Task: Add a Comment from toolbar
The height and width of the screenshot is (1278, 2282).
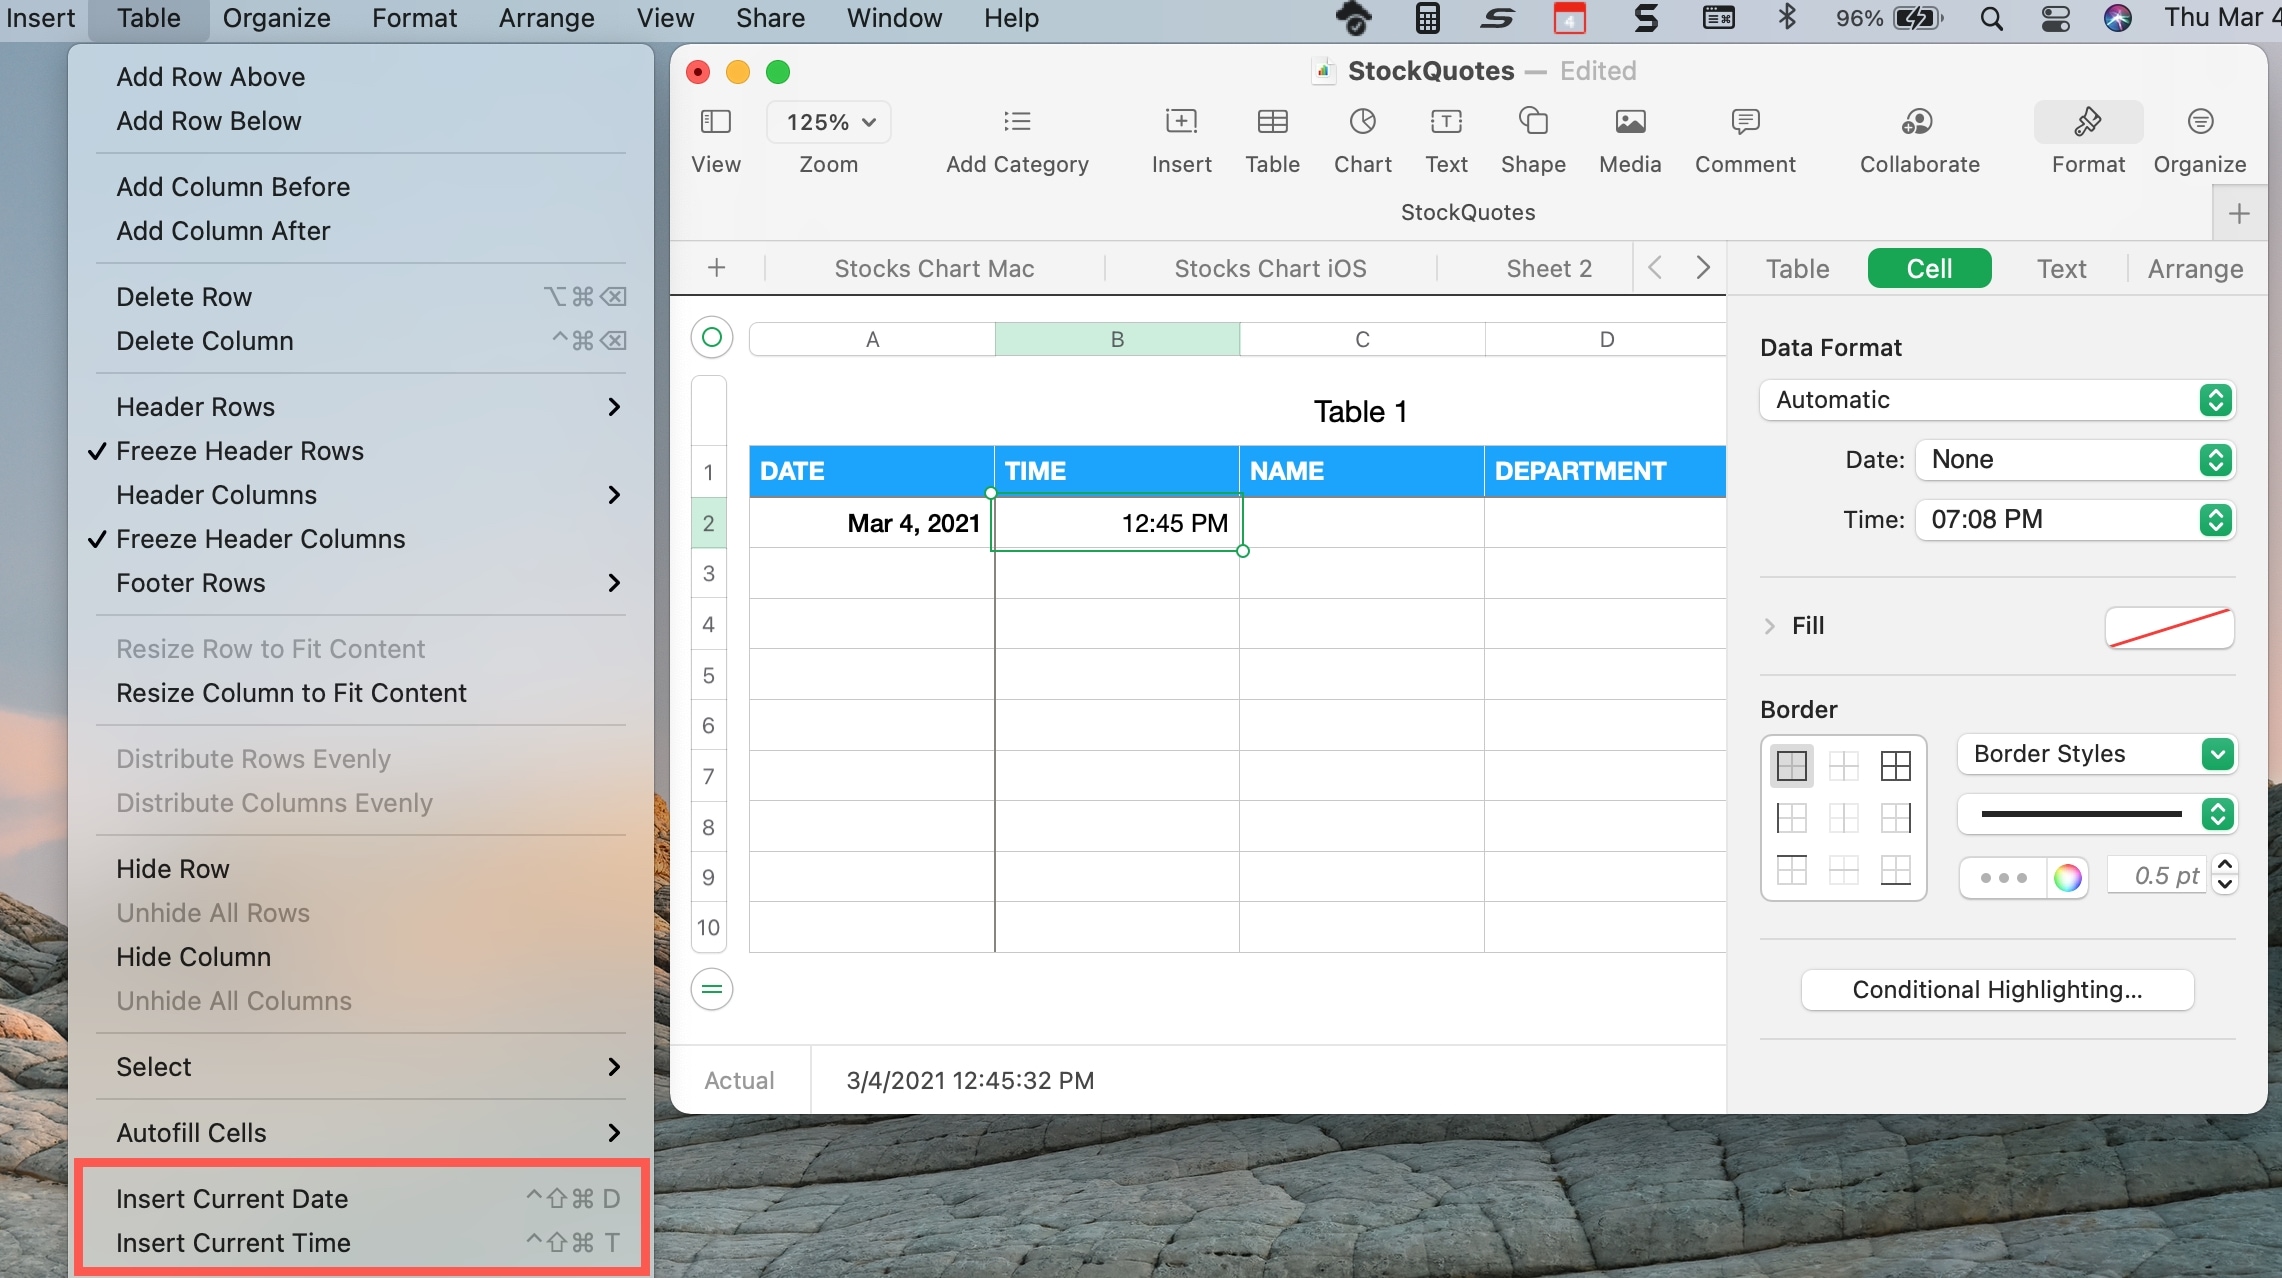Action: click(1745, 122)
